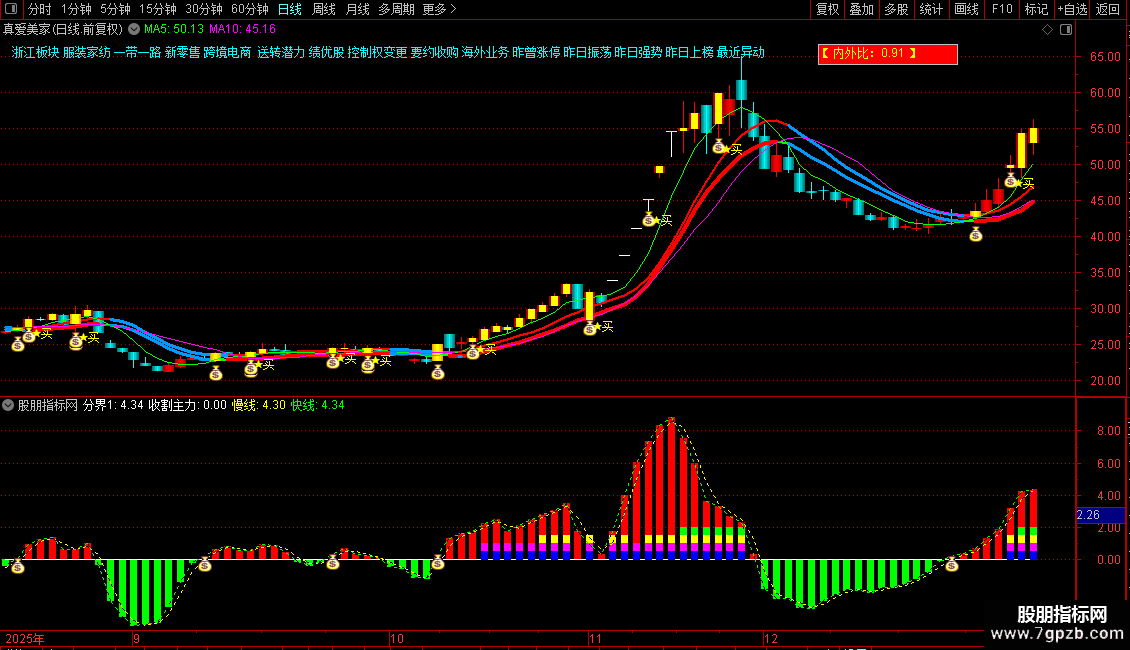Viewport: 1130px width, 650px height.
Task: Click the 返回 back button
Action: coord(1108,9)
